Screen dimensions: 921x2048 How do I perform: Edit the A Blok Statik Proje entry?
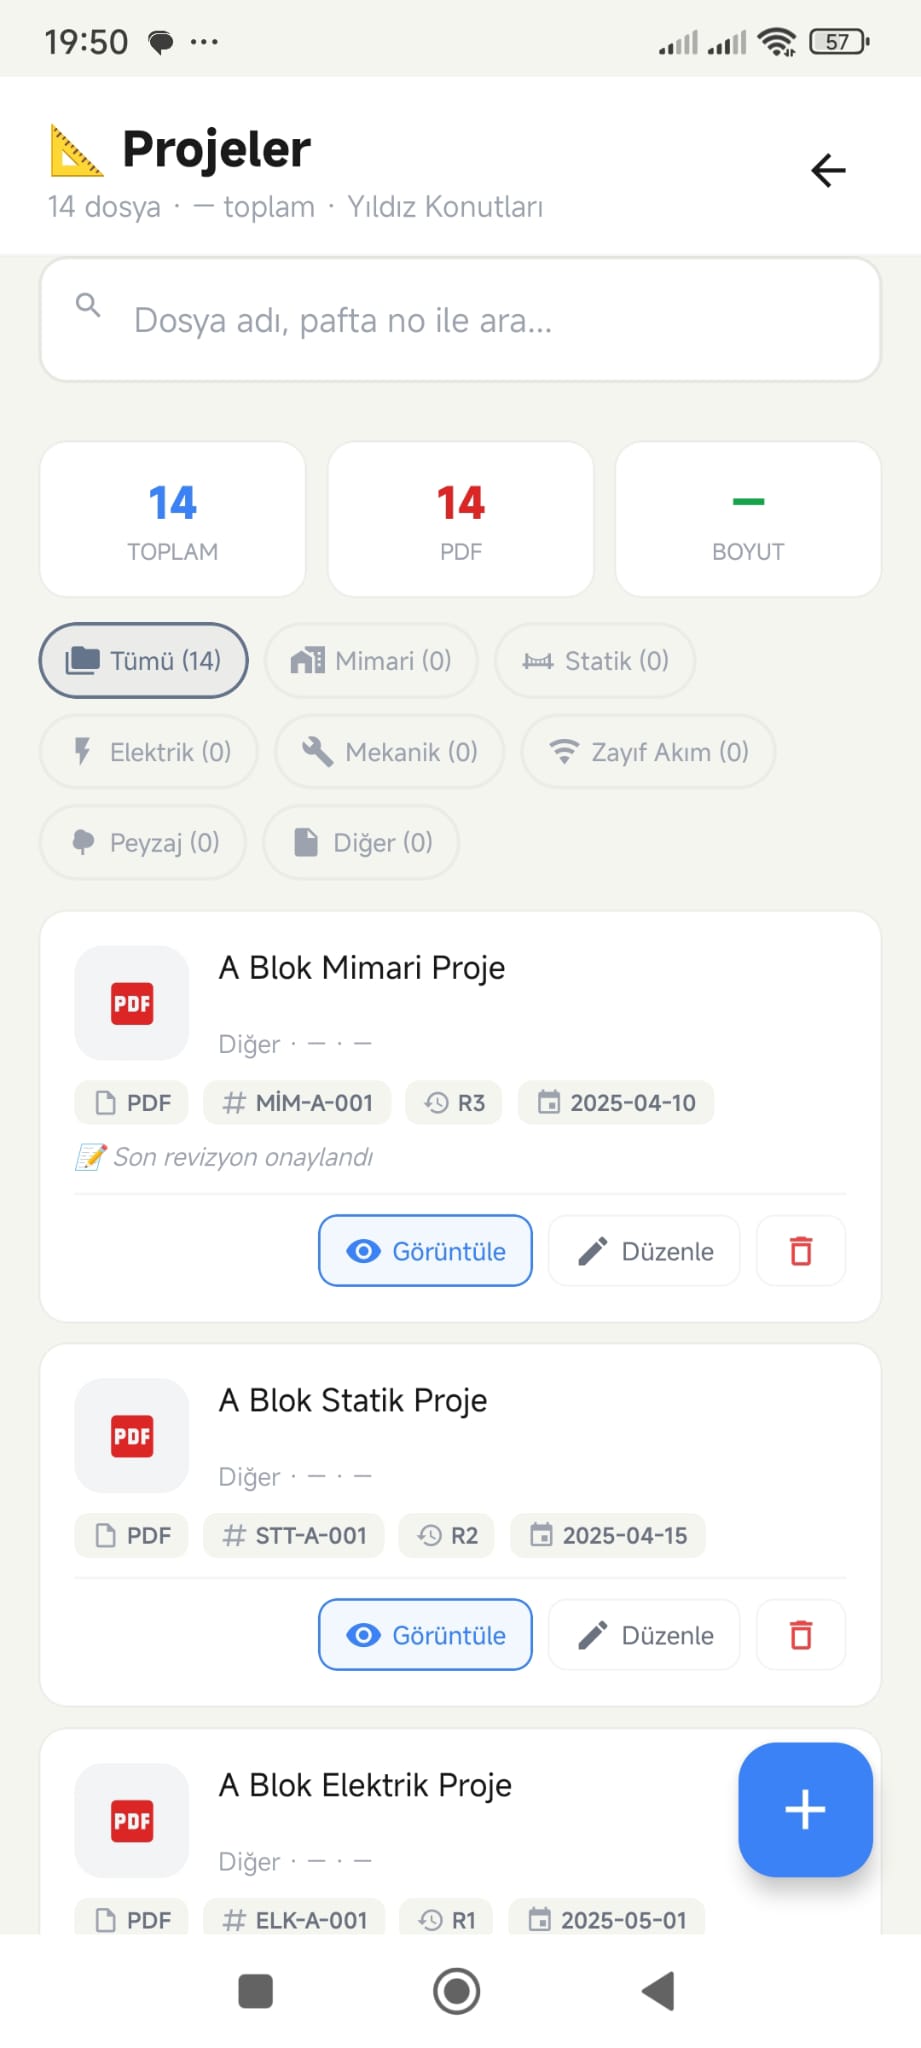645,1635
